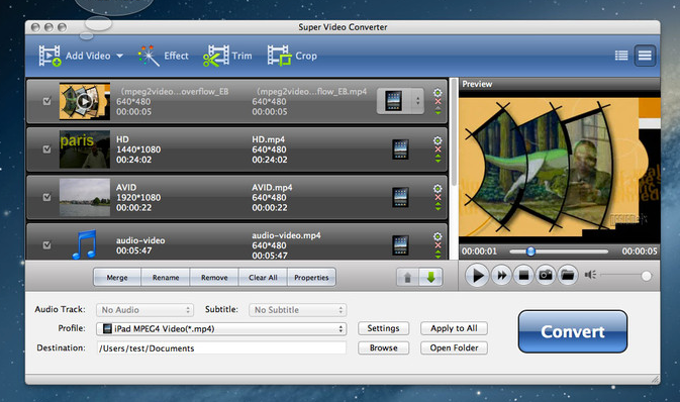Click iPad profile icon in AVID row
Image resolution: width=680 pixels, height=402 pixels.
[x=400, y=197]
